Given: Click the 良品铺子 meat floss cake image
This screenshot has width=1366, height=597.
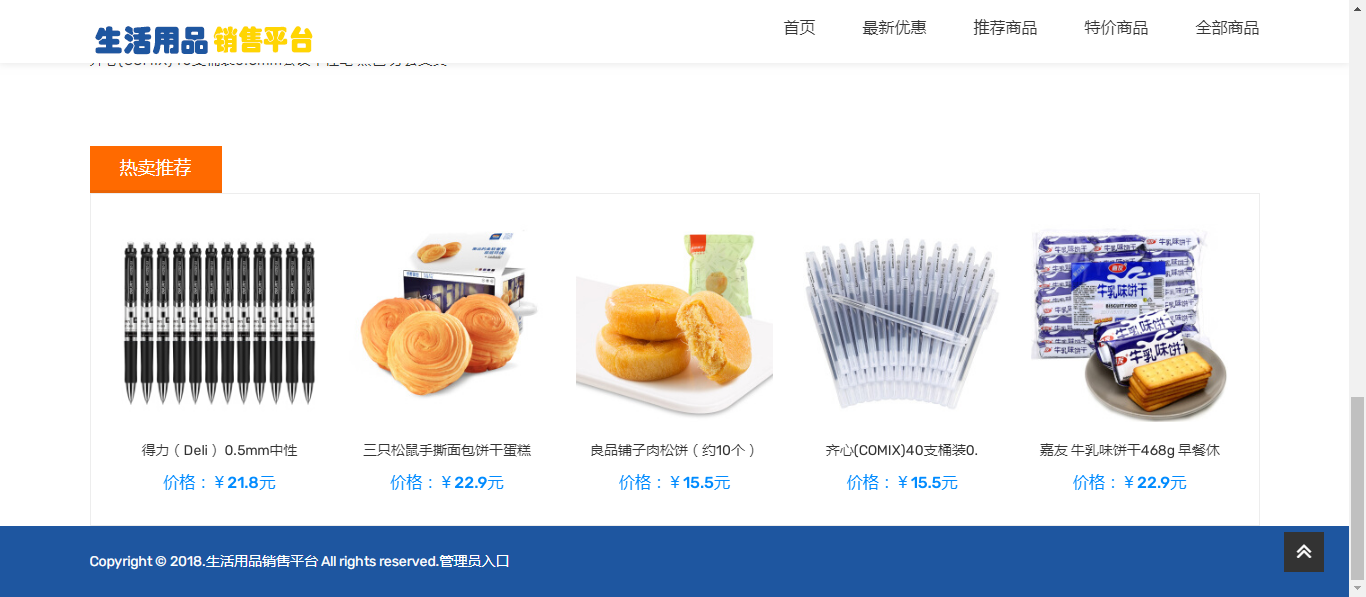Looking at the screenshot, I should tap(674, 322).
